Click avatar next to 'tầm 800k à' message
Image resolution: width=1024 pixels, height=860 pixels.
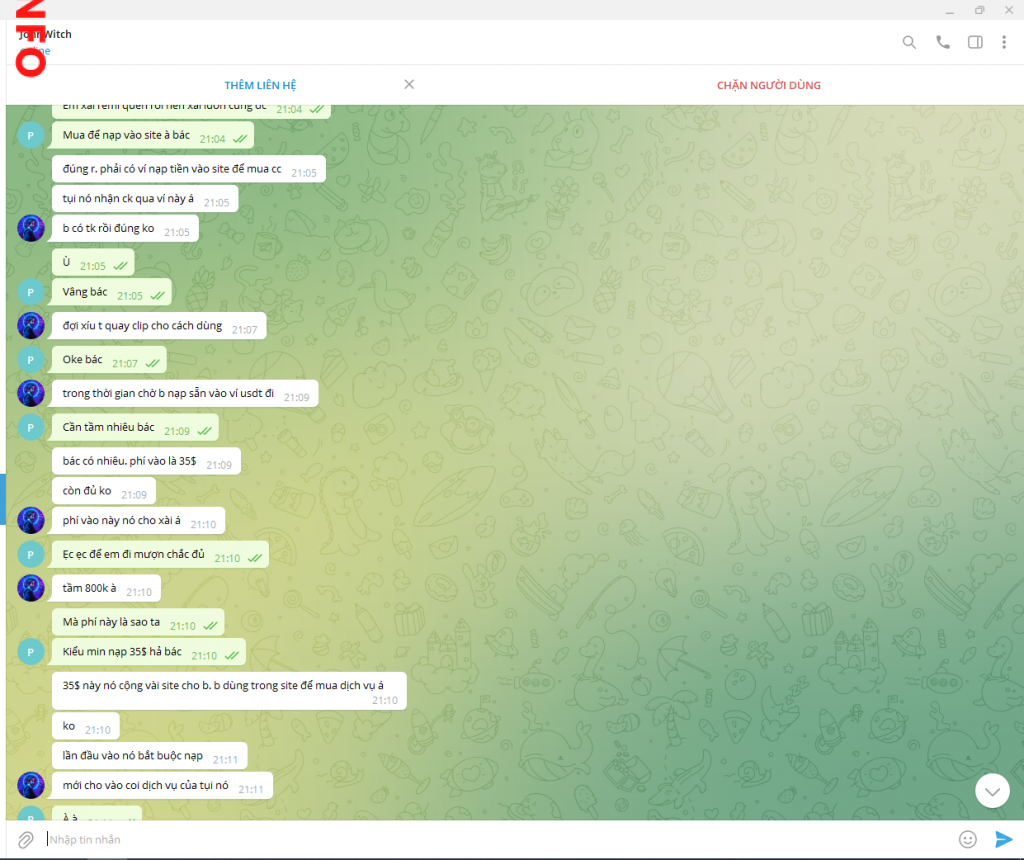31,588
